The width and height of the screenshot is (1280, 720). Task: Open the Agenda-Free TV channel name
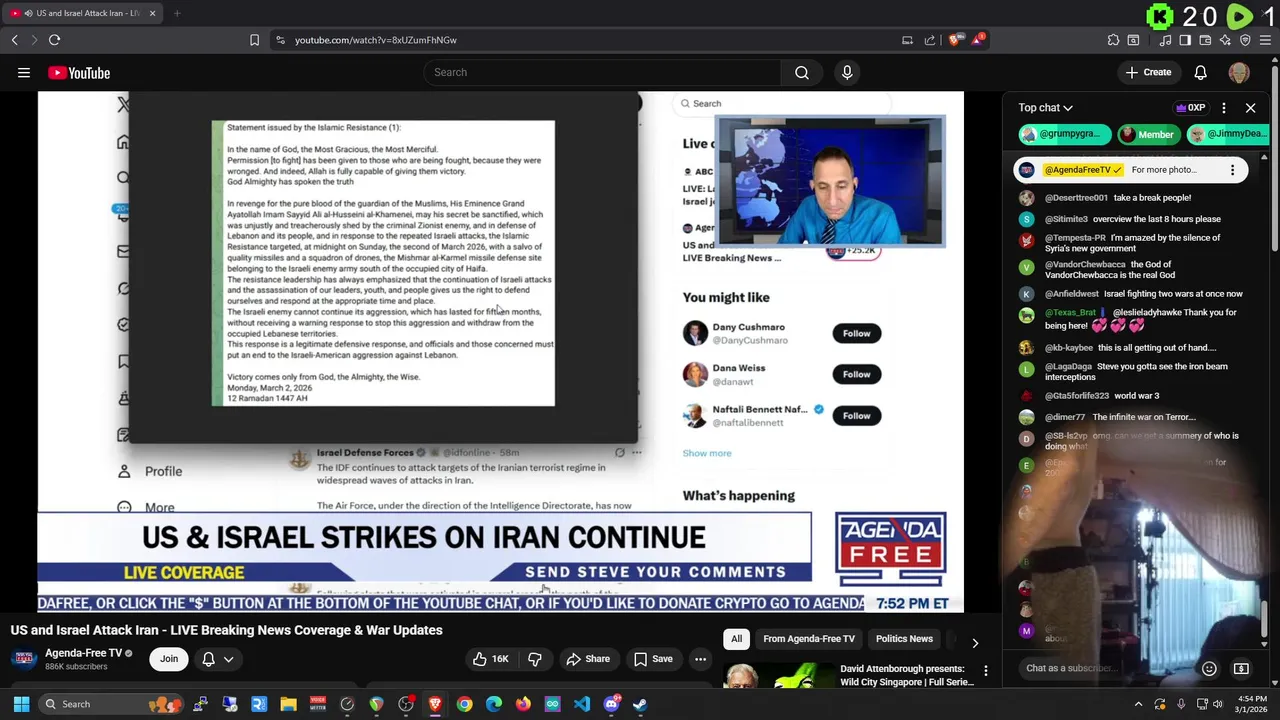click(83, 653)
